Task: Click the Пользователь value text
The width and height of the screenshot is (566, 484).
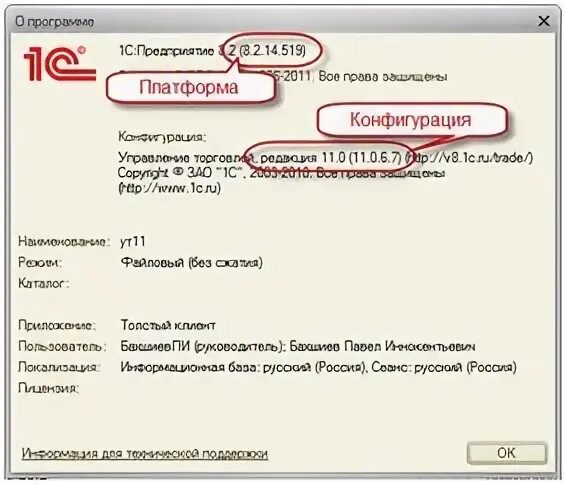Action: tap(298, 346)
